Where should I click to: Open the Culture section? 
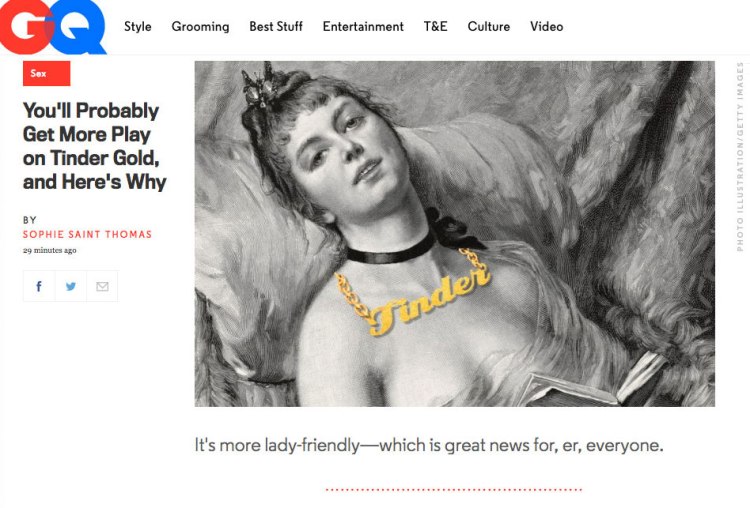(489, 26)
